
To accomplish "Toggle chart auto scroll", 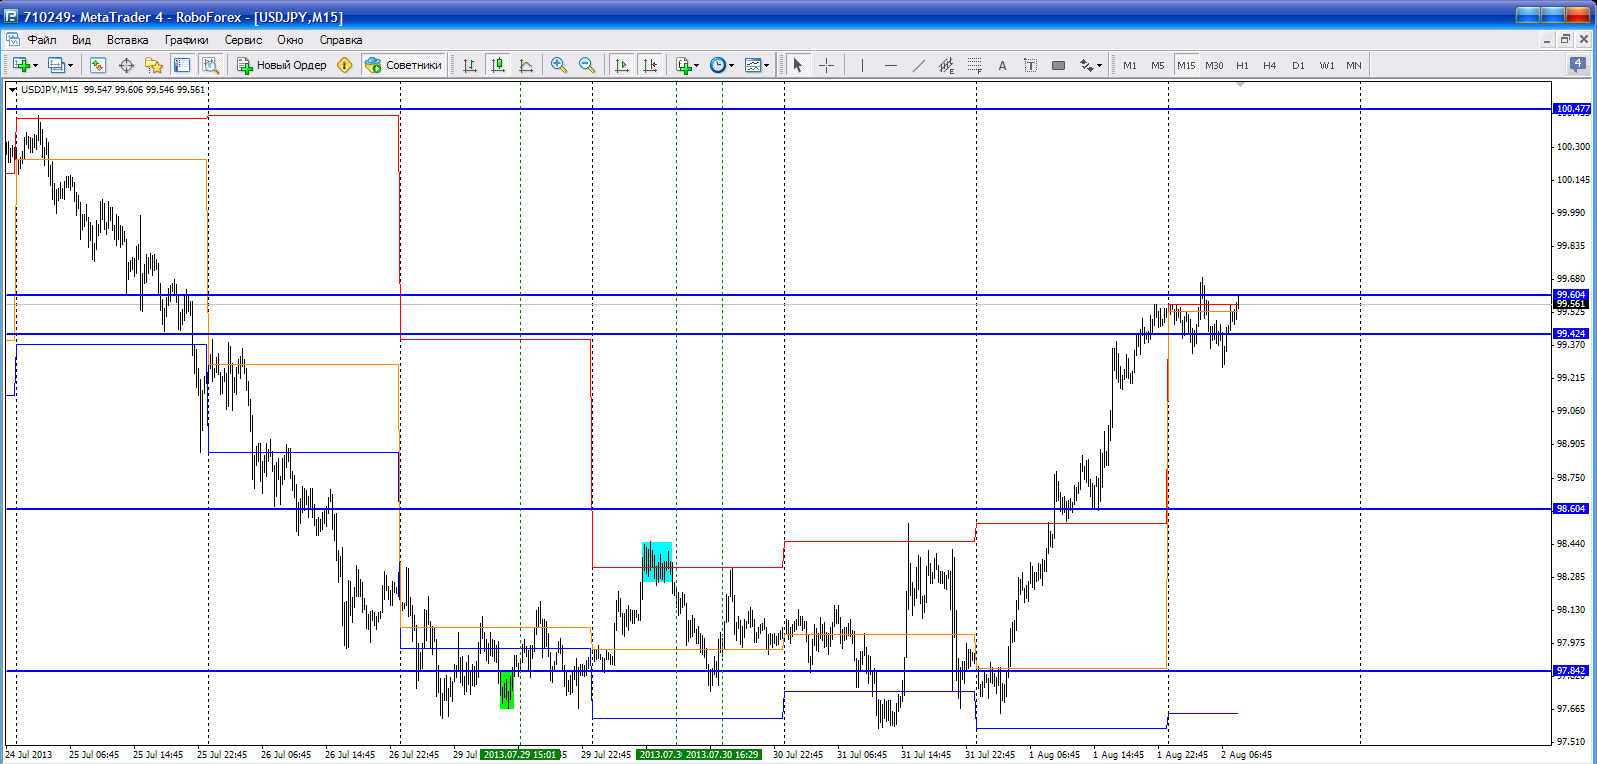I will [622, 65].
